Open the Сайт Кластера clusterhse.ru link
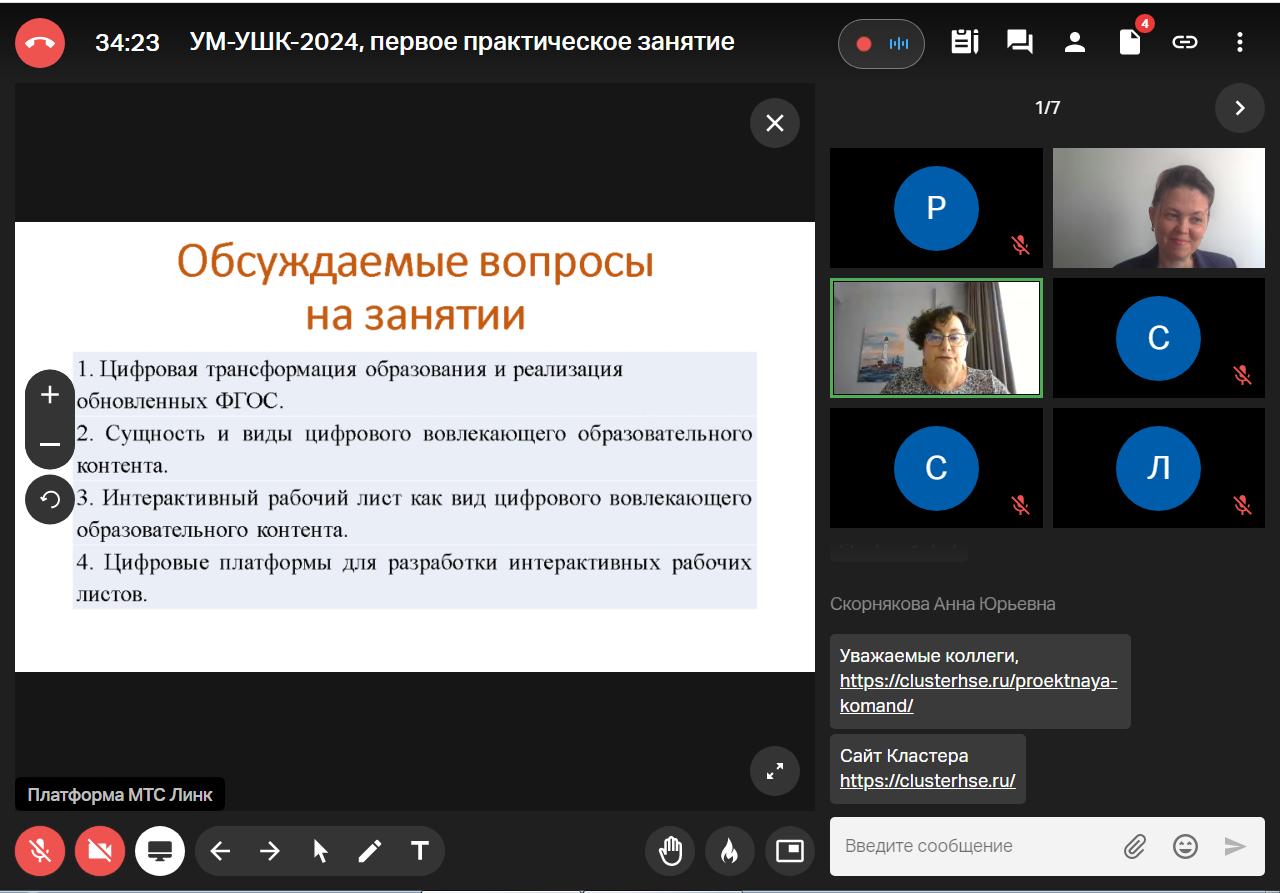 click(x=927, y=781)
